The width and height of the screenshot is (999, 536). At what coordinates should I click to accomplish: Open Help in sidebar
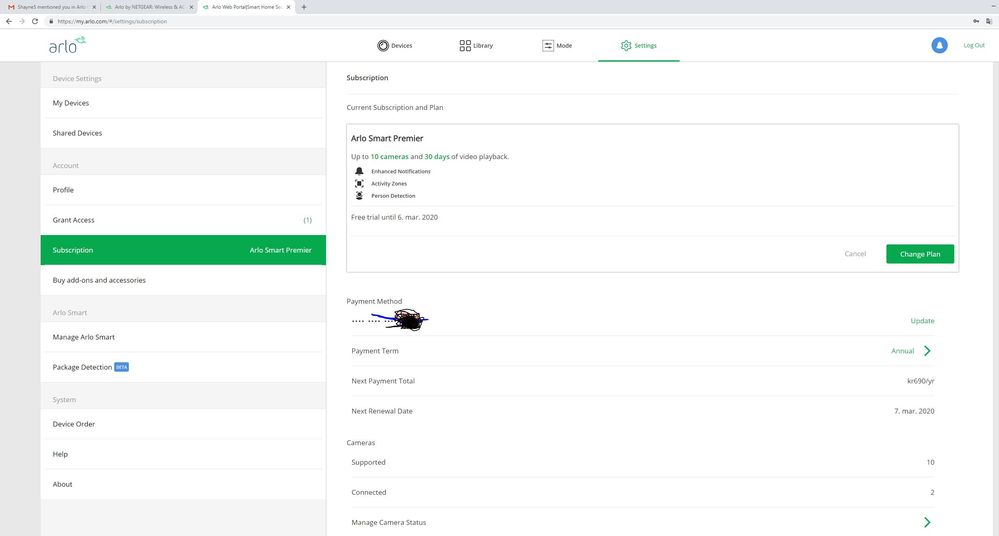183,454
